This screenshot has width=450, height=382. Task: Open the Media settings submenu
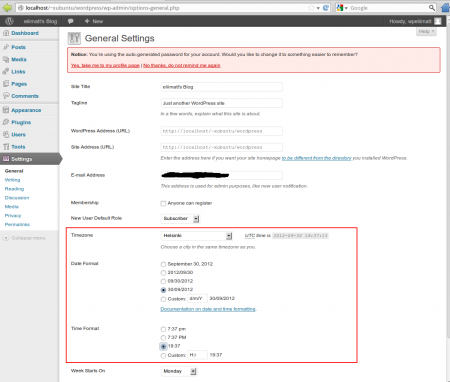click(12, 207)
